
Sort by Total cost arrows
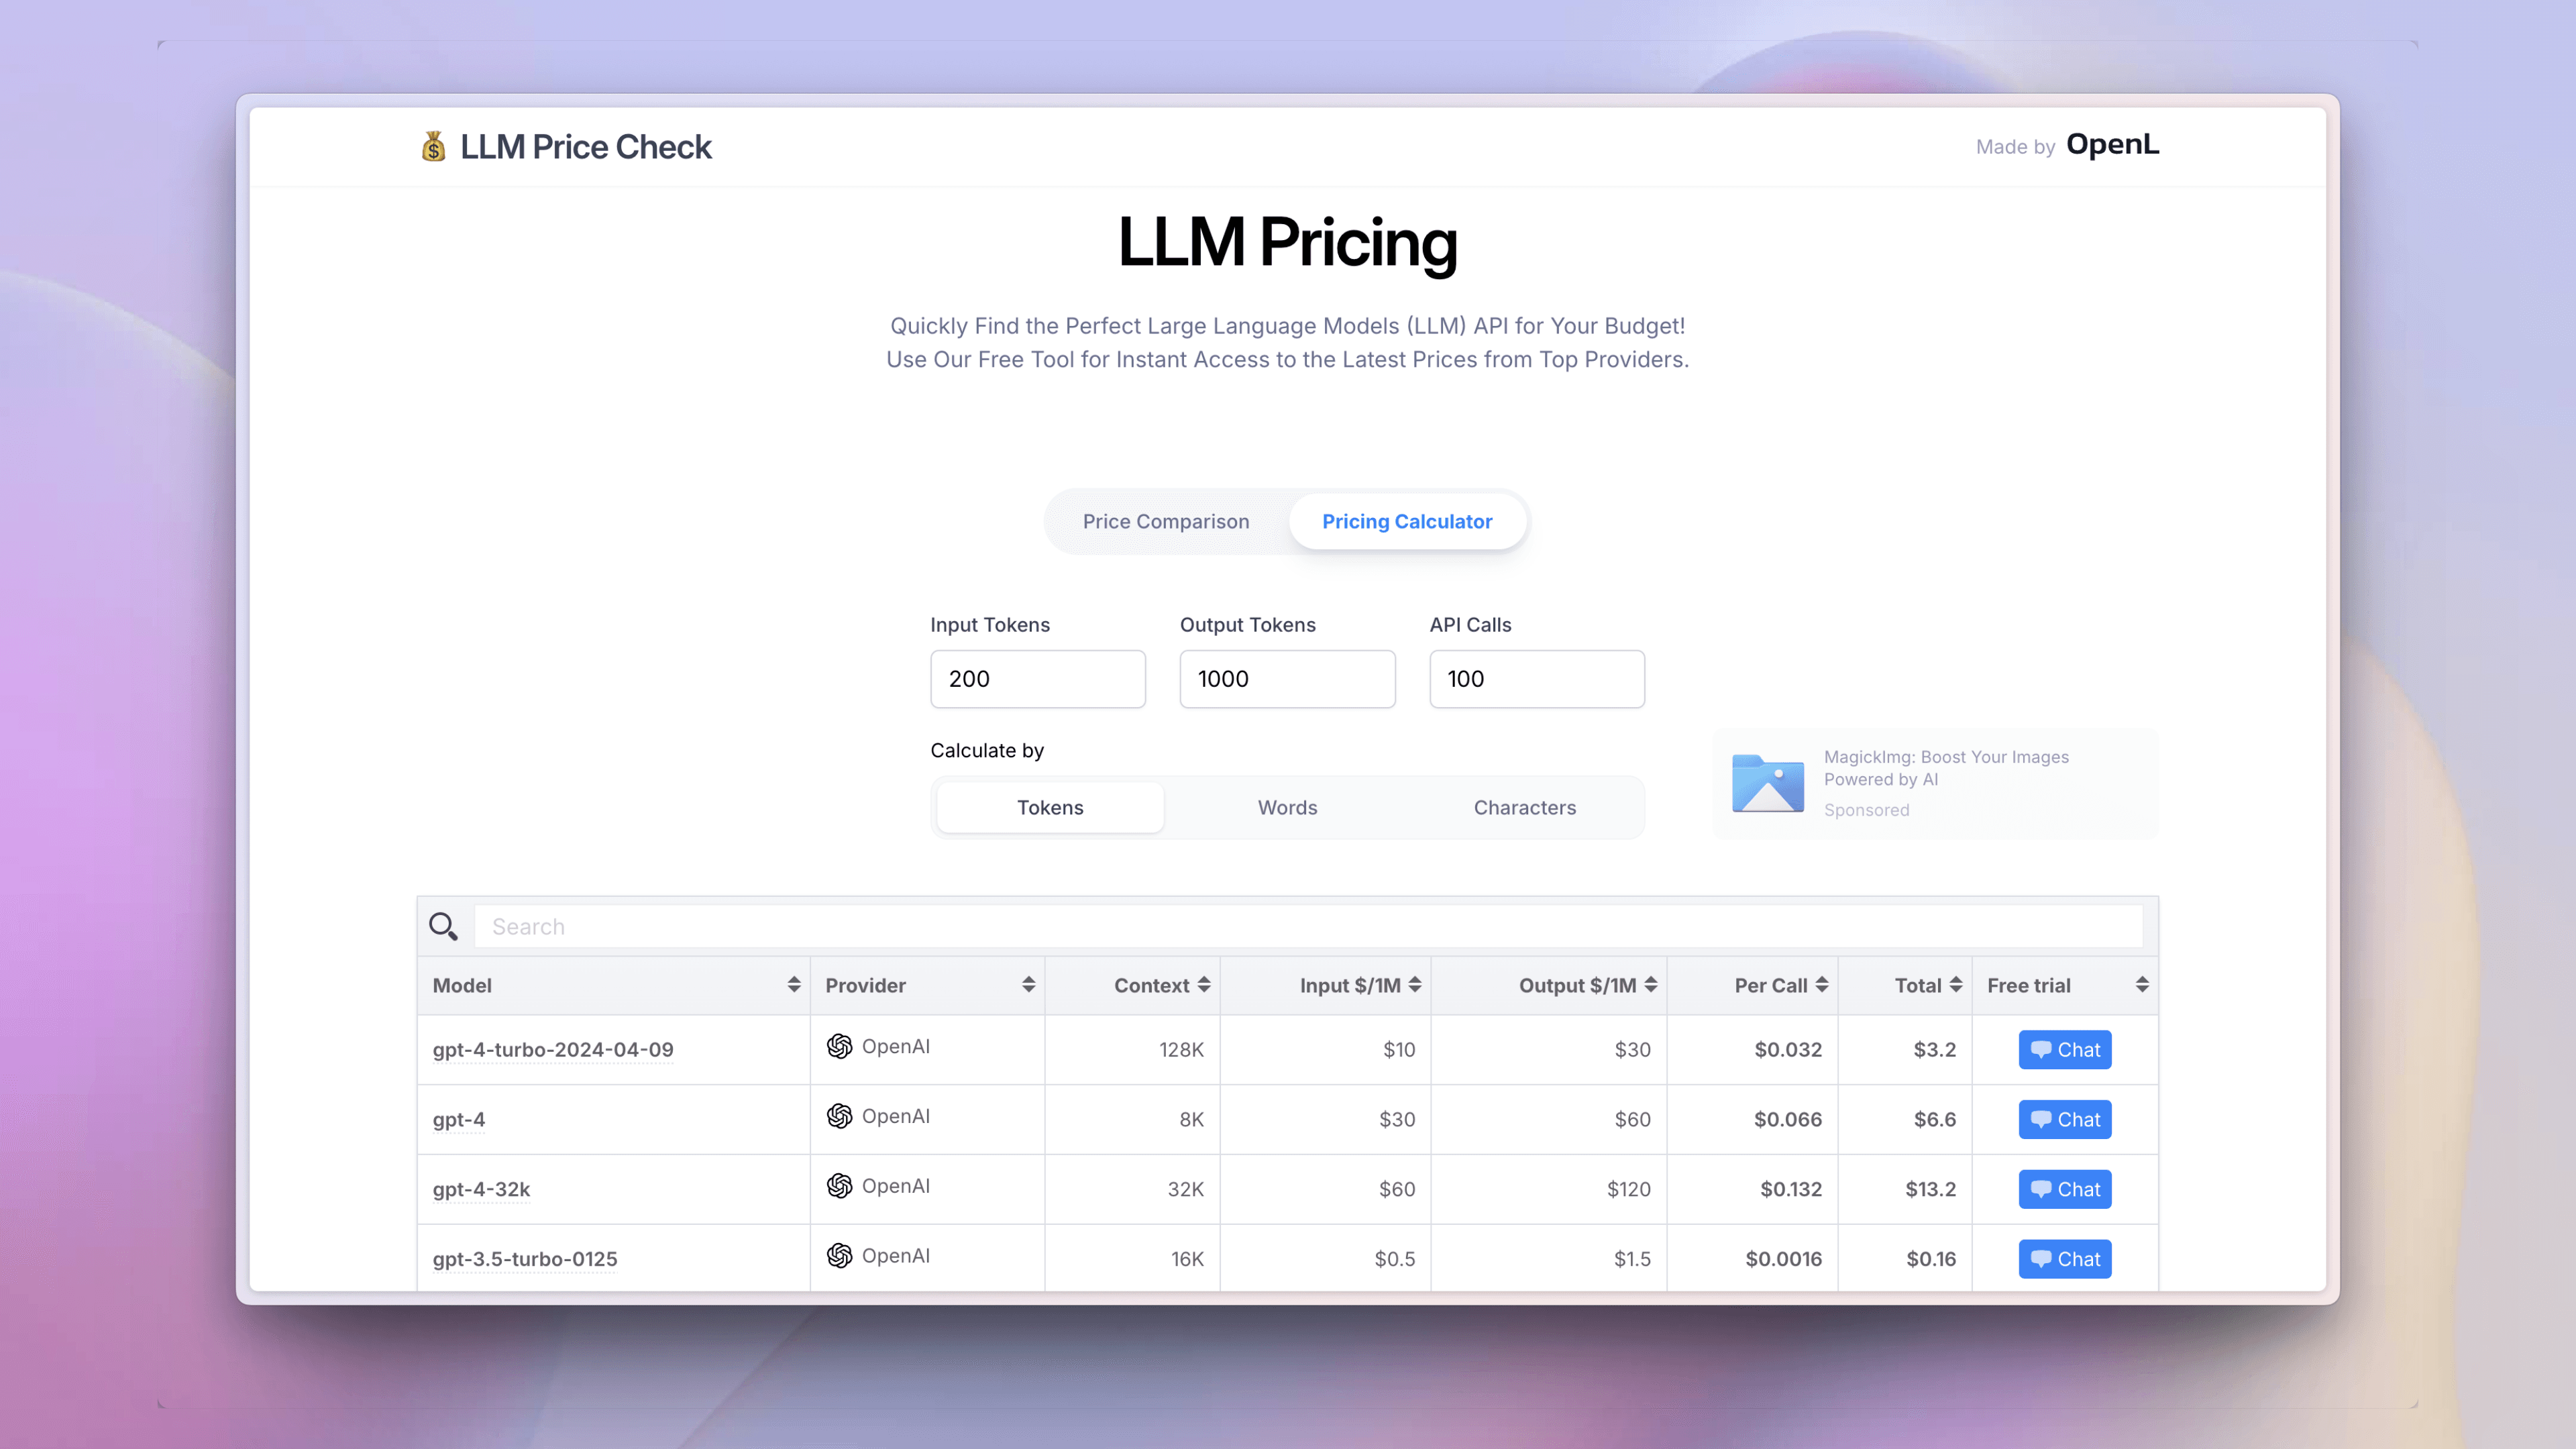pos(1955,985)
